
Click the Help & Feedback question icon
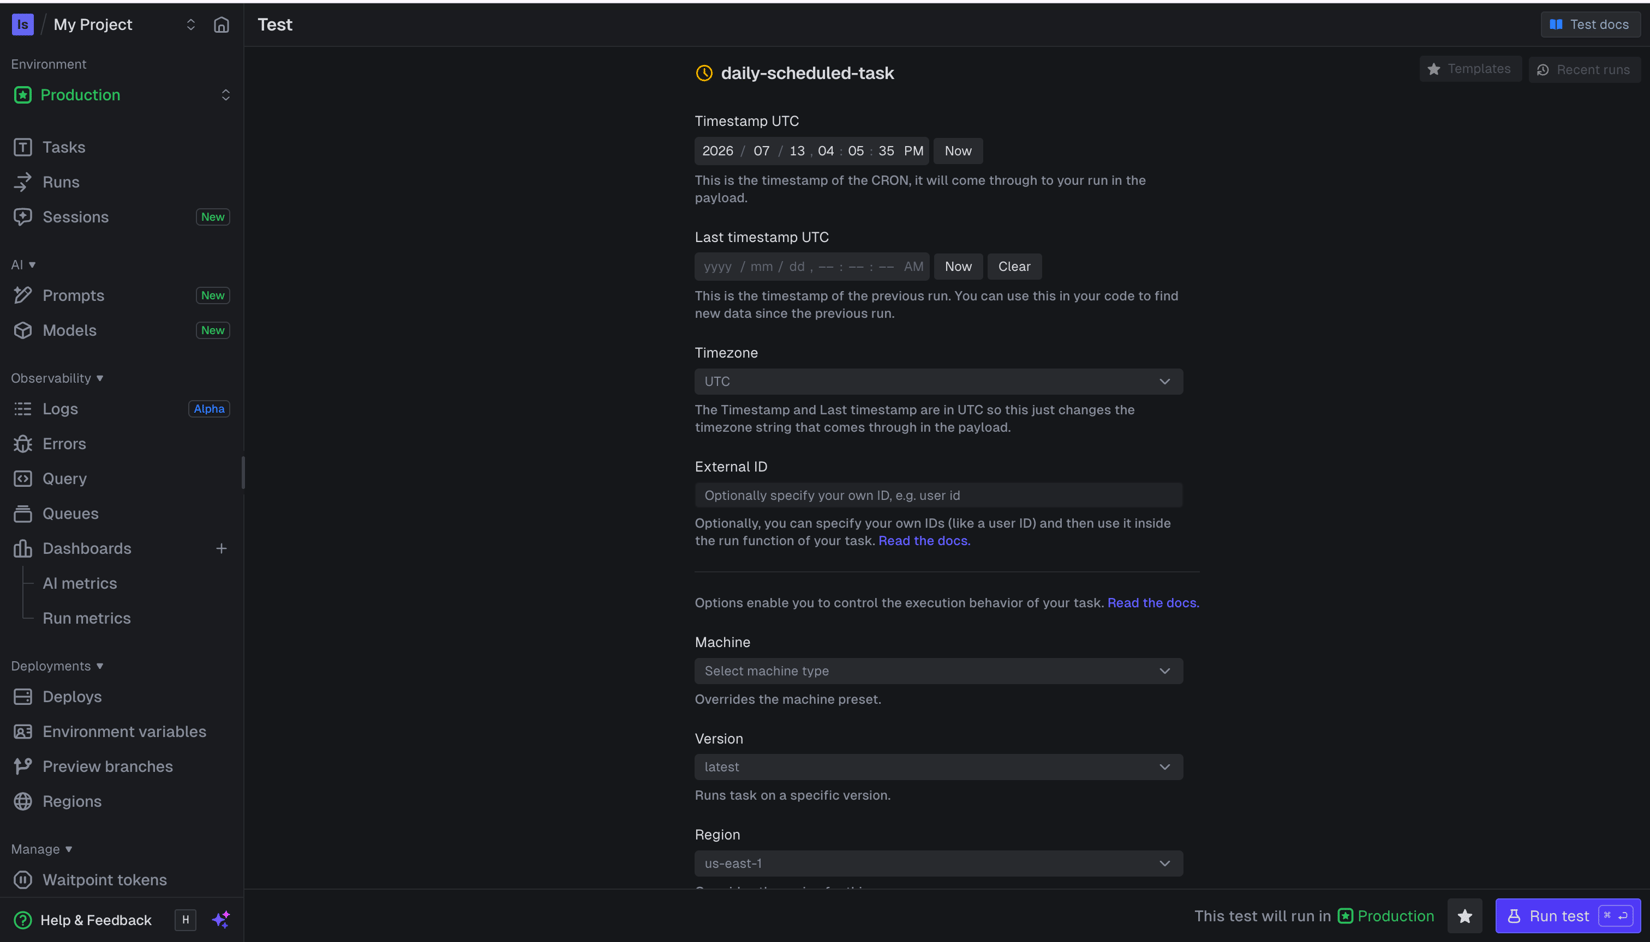(x=23, y=920)
